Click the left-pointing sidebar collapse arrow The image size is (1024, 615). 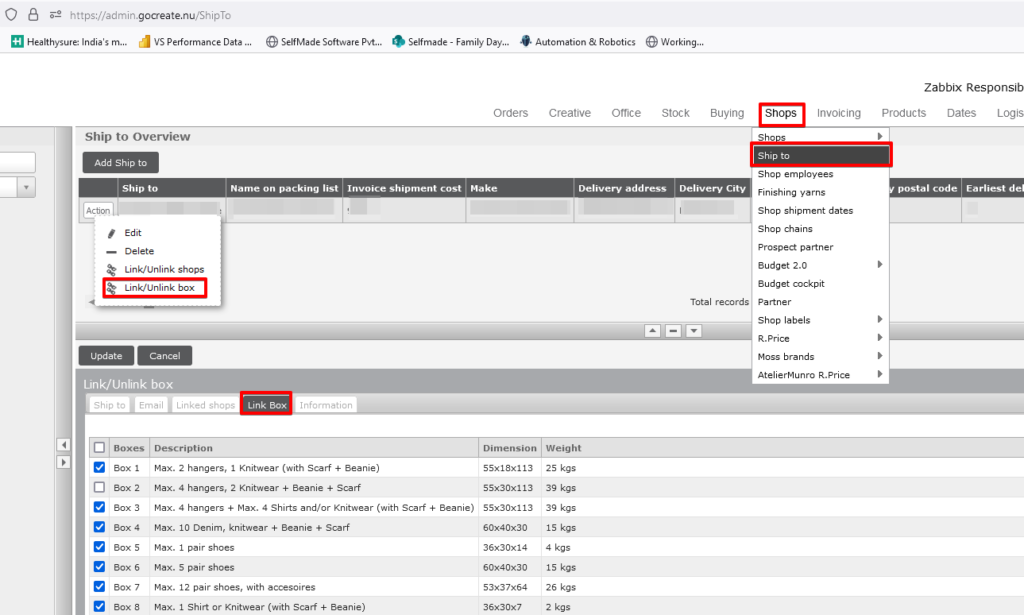(x=63, y=445)
